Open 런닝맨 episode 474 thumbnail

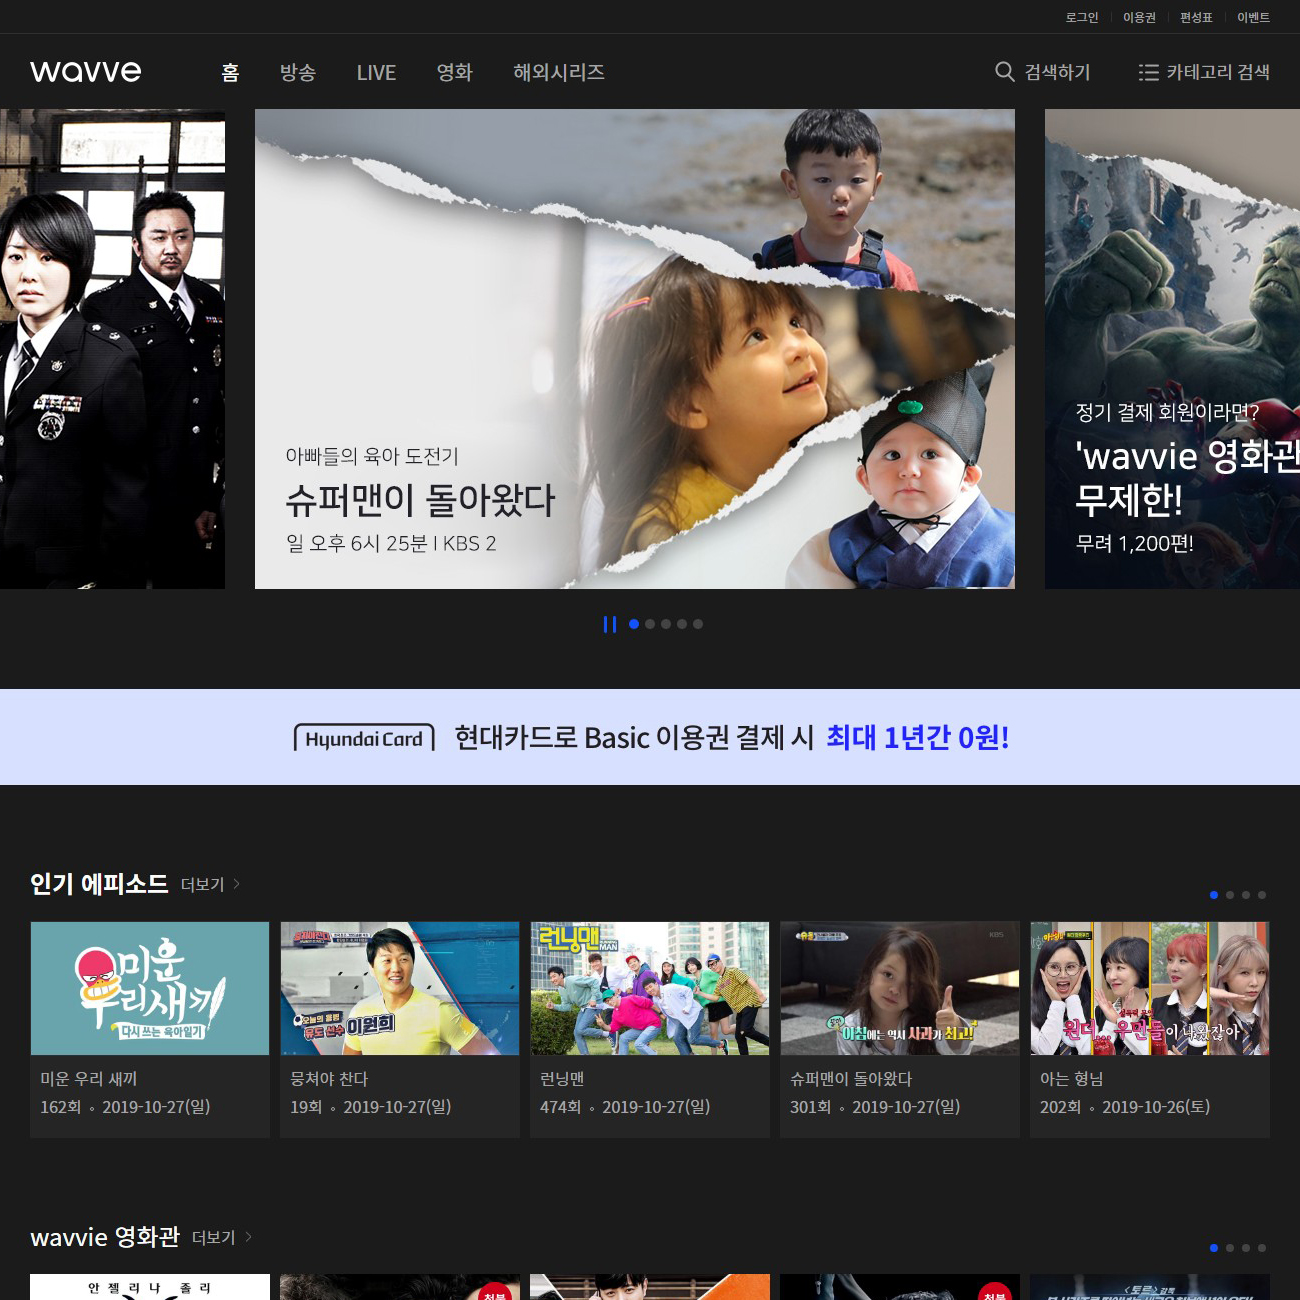pos(650,988)
